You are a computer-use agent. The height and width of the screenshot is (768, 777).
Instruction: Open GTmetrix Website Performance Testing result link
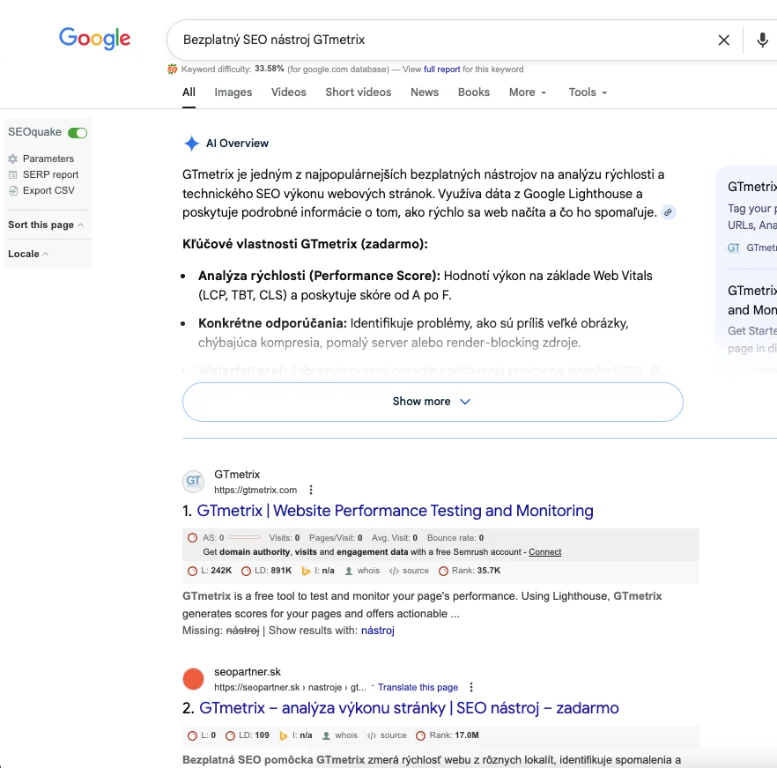point(395,511)
